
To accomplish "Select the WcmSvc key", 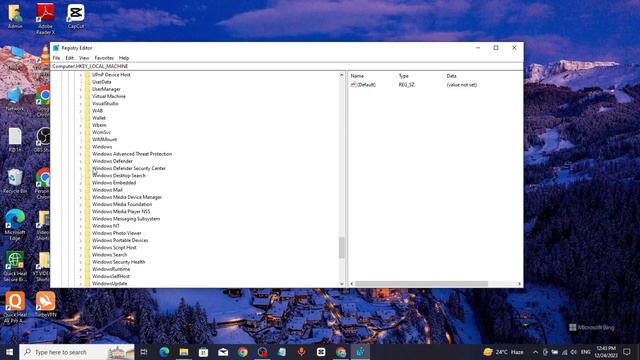I will tap(101, 132).
